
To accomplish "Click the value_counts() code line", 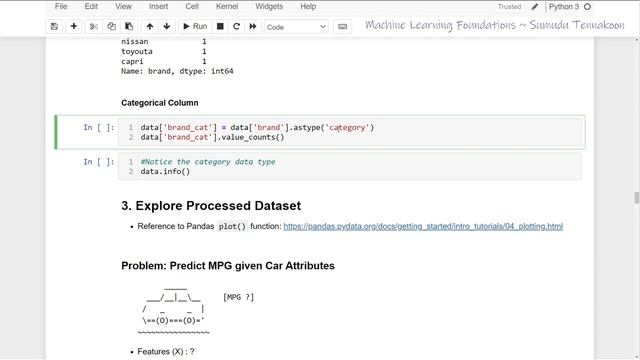I will [x=212, y=137].
